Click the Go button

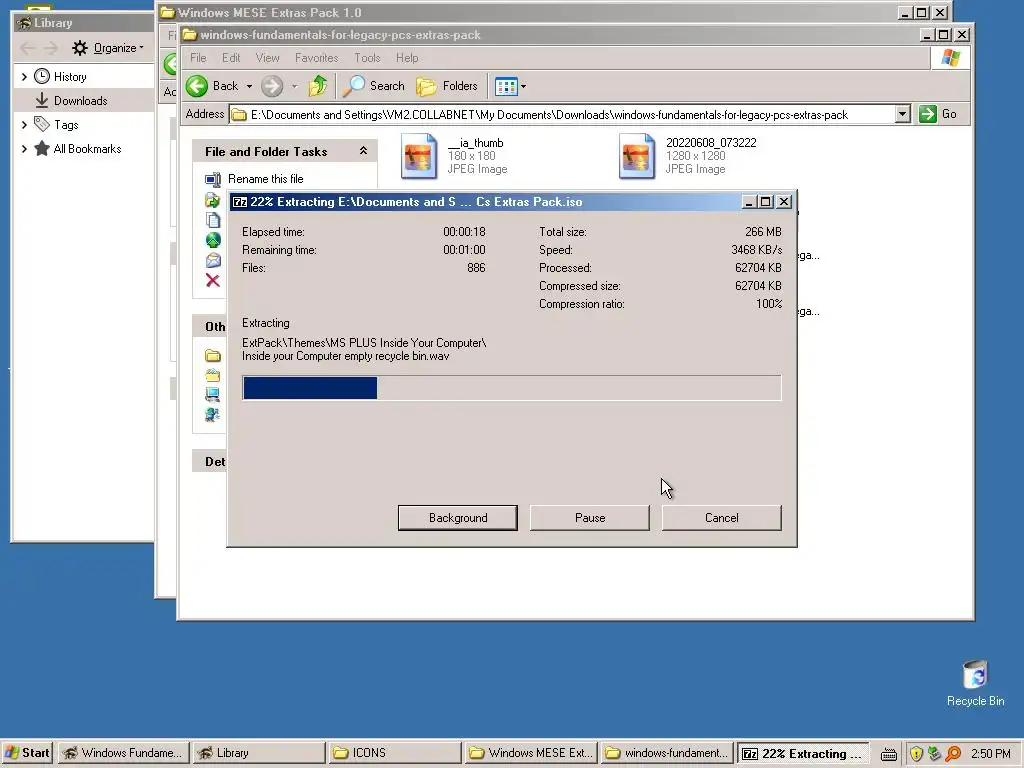point(938,114)
